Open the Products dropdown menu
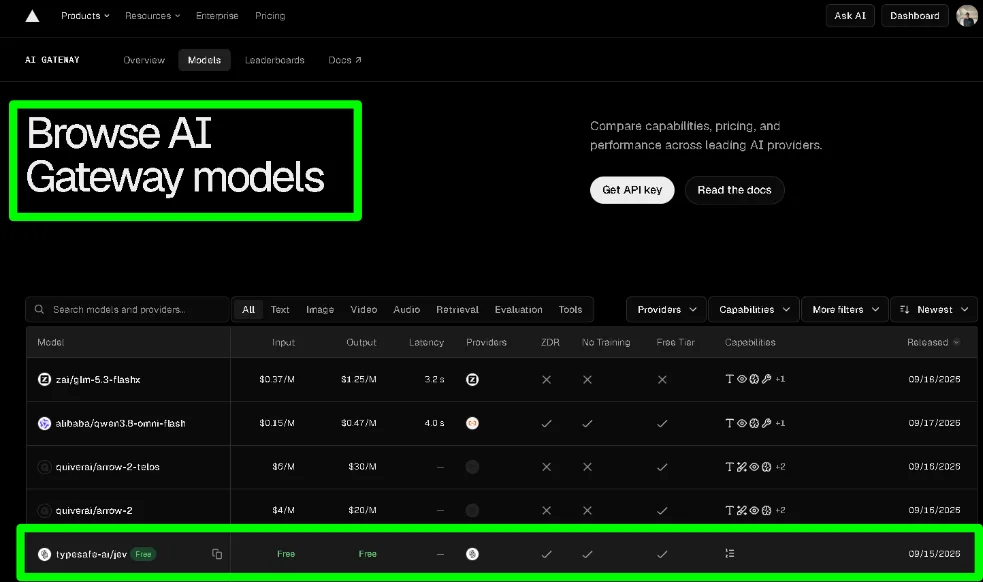This screenshot has width=983, height=582. coord(85,16)
